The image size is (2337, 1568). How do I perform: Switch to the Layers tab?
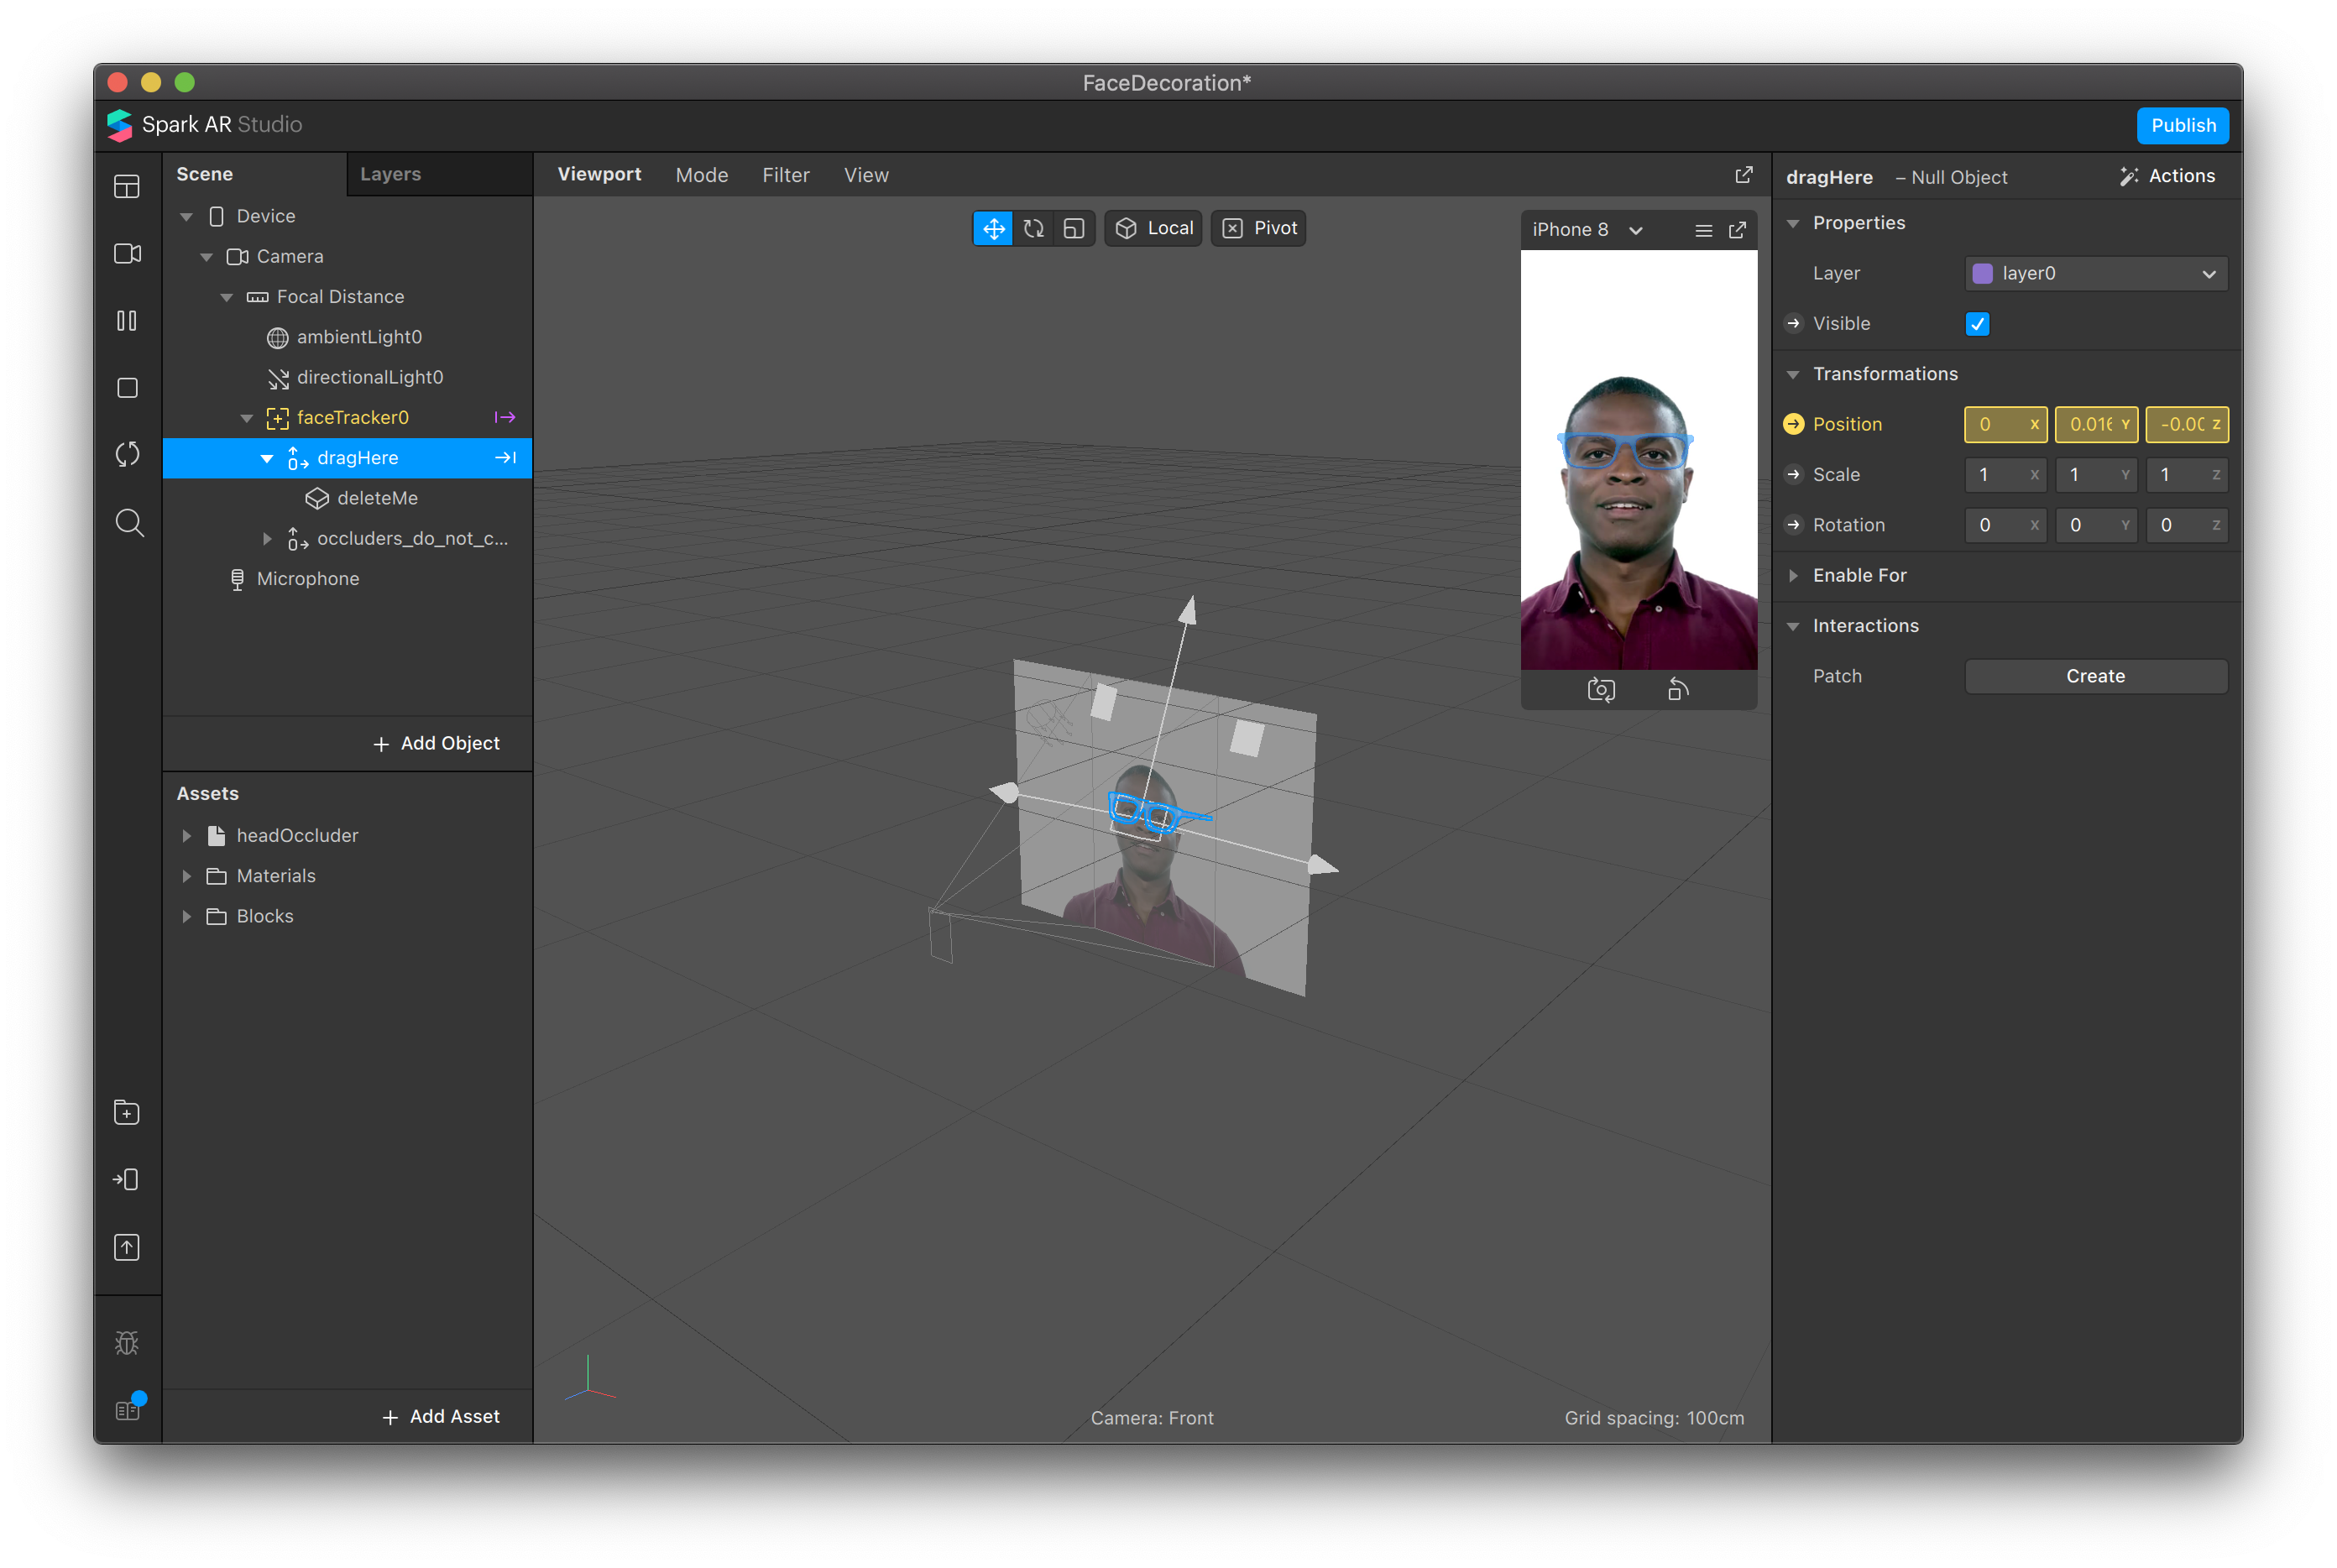coord(390,174)
